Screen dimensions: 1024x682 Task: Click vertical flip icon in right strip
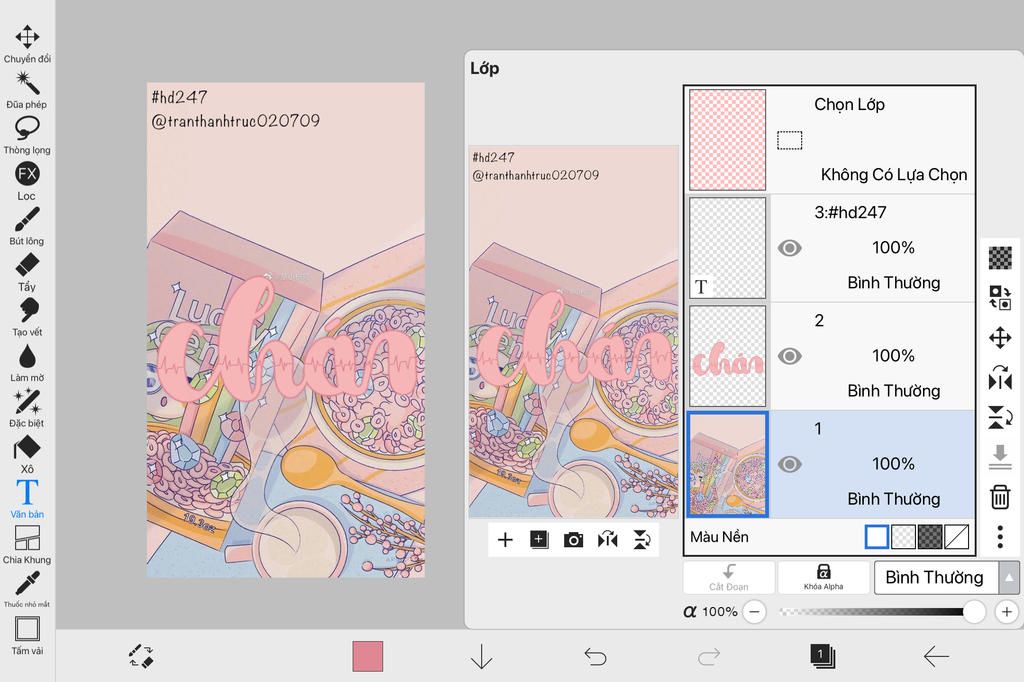pyautogui.click(x=1000, y=417)
